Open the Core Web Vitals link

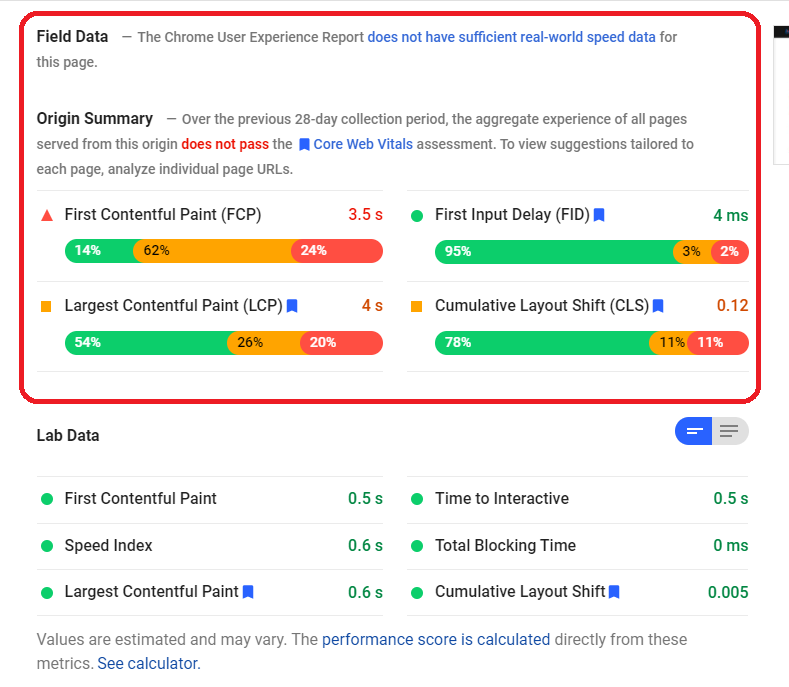tap(363, 144)
